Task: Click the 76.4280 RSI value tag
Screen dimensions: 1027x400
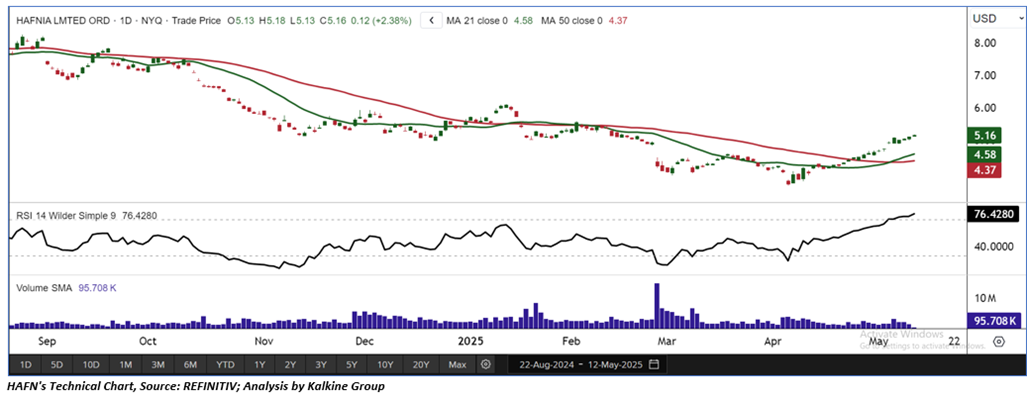Action: [x=991, y=215]
